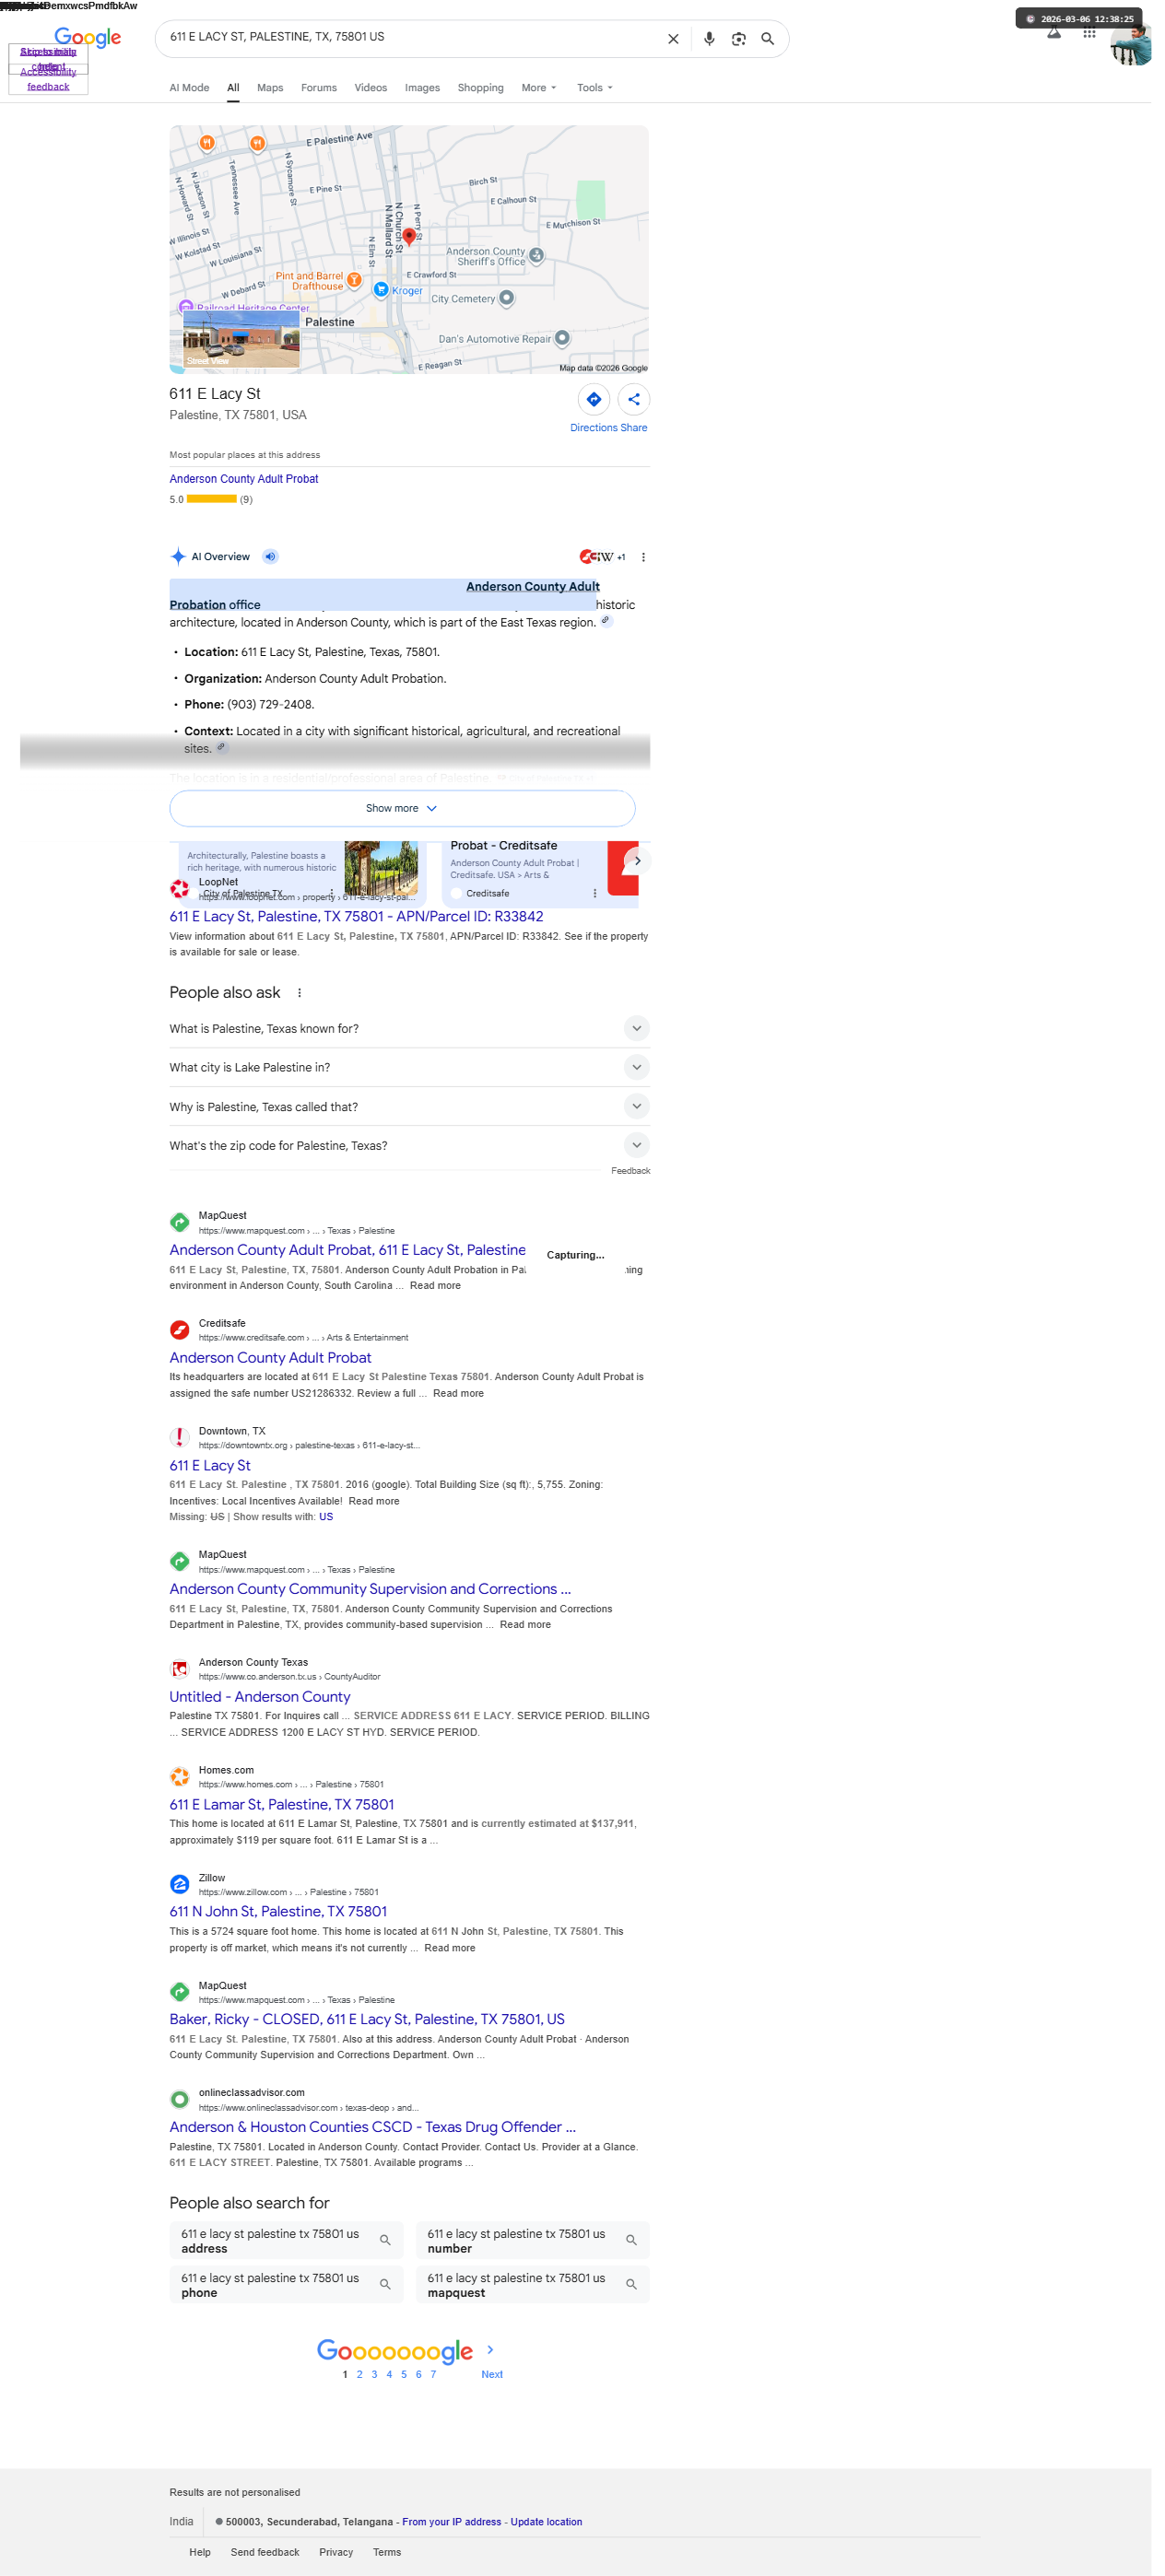
Task: Go to results page 7
Action: (433, 2374)
